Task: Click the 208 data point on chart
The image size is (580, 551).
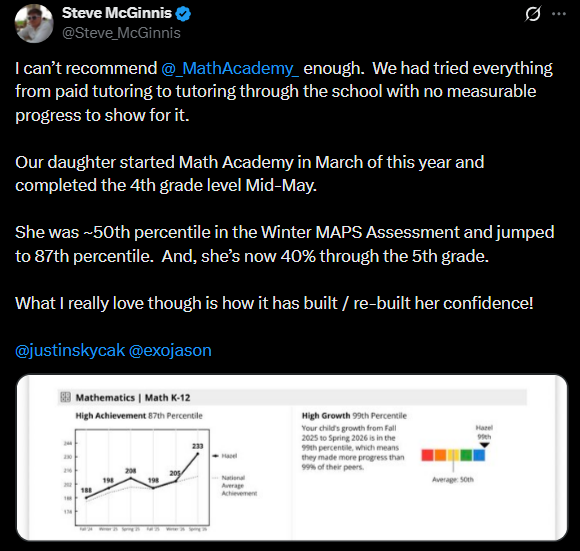Action: [131, 478]
